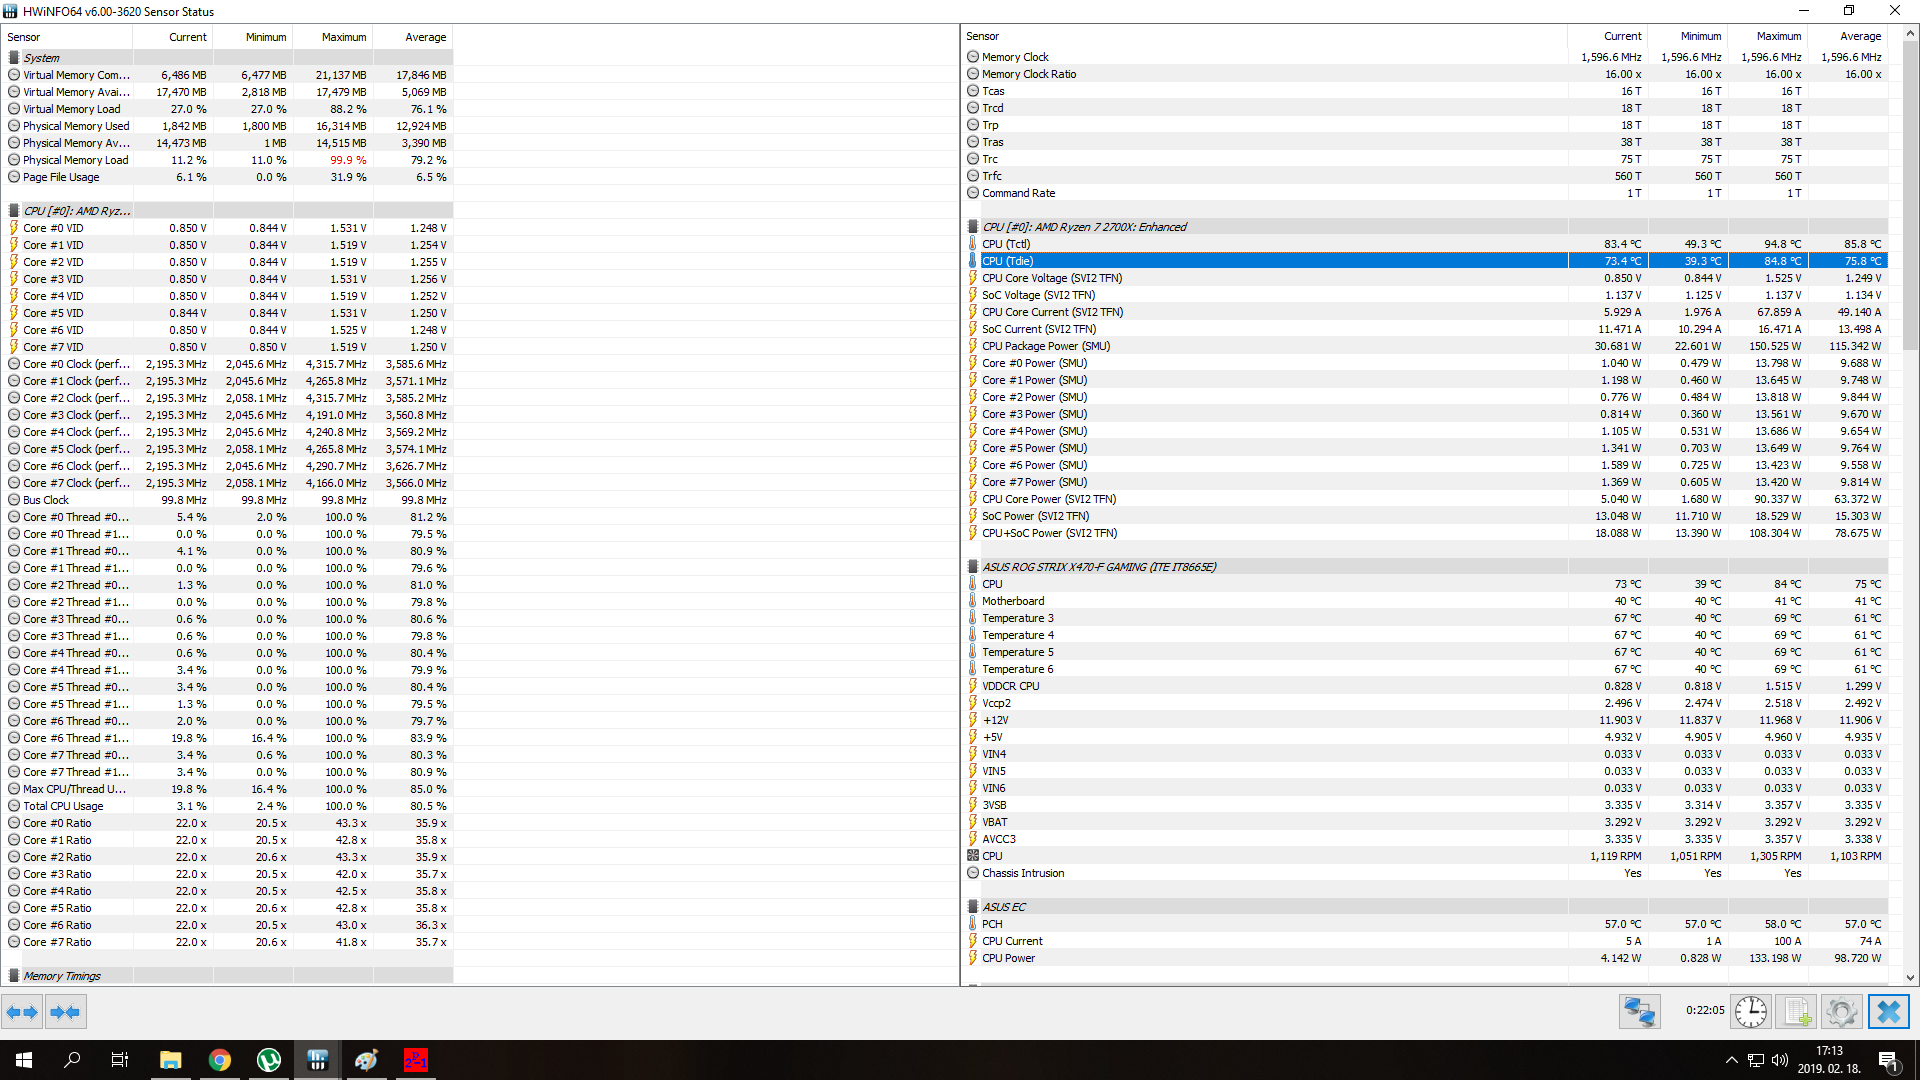Viewport: 1920px width, 1080px height.
Task: Select the CPU (Tdie) row
Action: [1425, 261]
